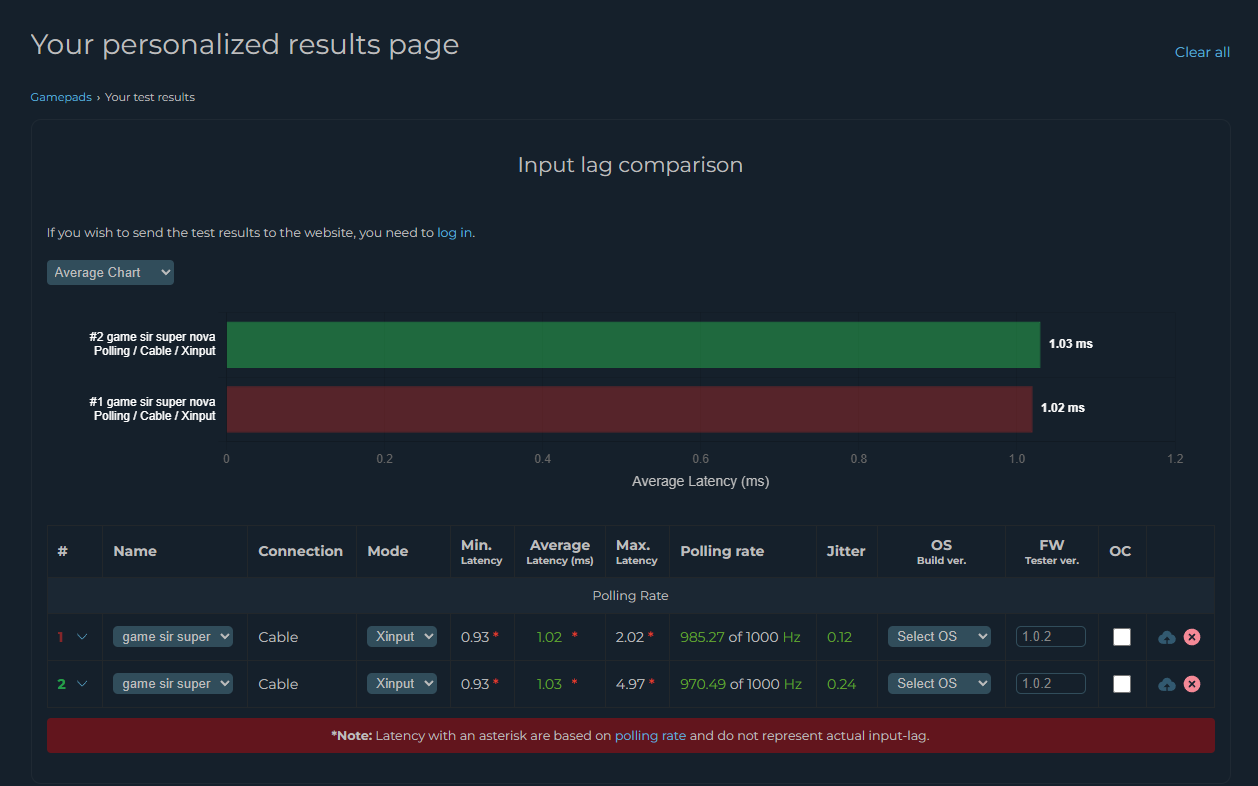Click the red #1 chart bar

point(629,409)
